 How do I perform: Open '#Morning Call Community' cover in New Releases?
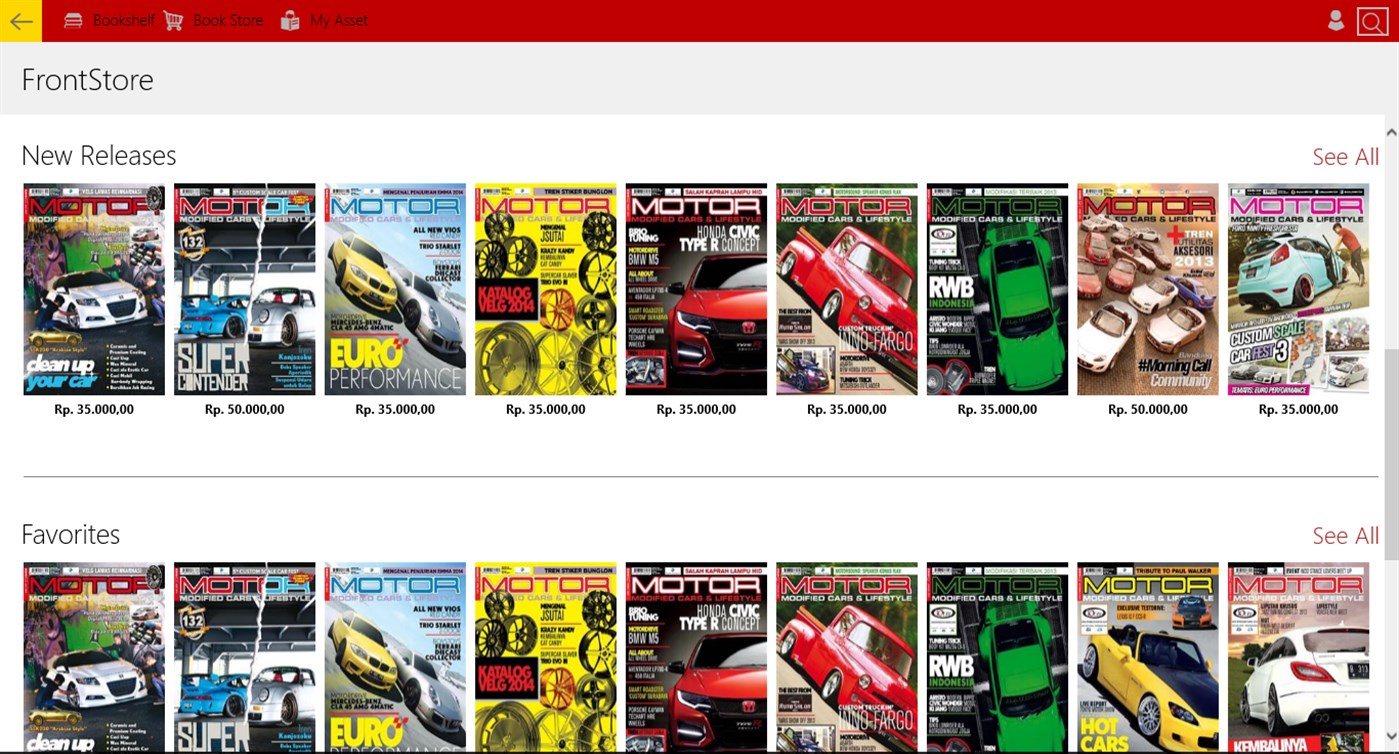[x=1148, y=289]
